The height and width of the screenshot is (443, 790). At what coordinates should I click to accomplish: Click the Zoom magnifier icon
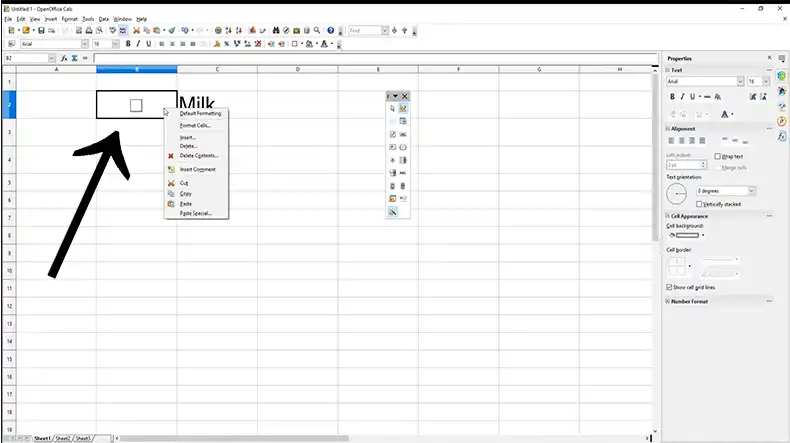[317, 31]
